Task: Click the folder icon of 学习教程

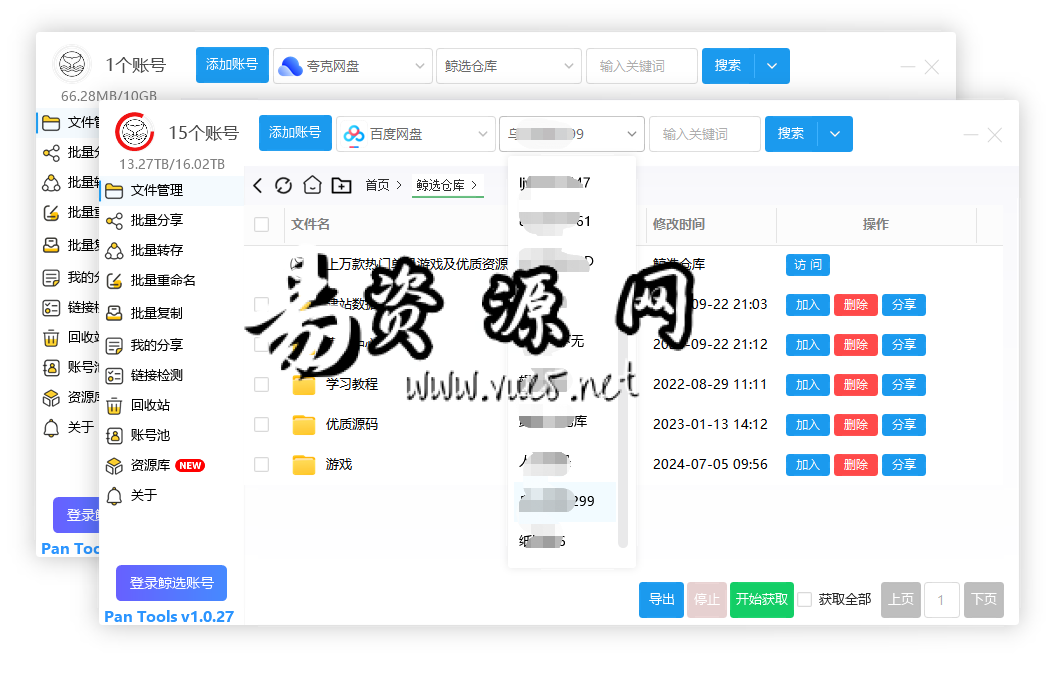Action: click(x=304, y=385)
